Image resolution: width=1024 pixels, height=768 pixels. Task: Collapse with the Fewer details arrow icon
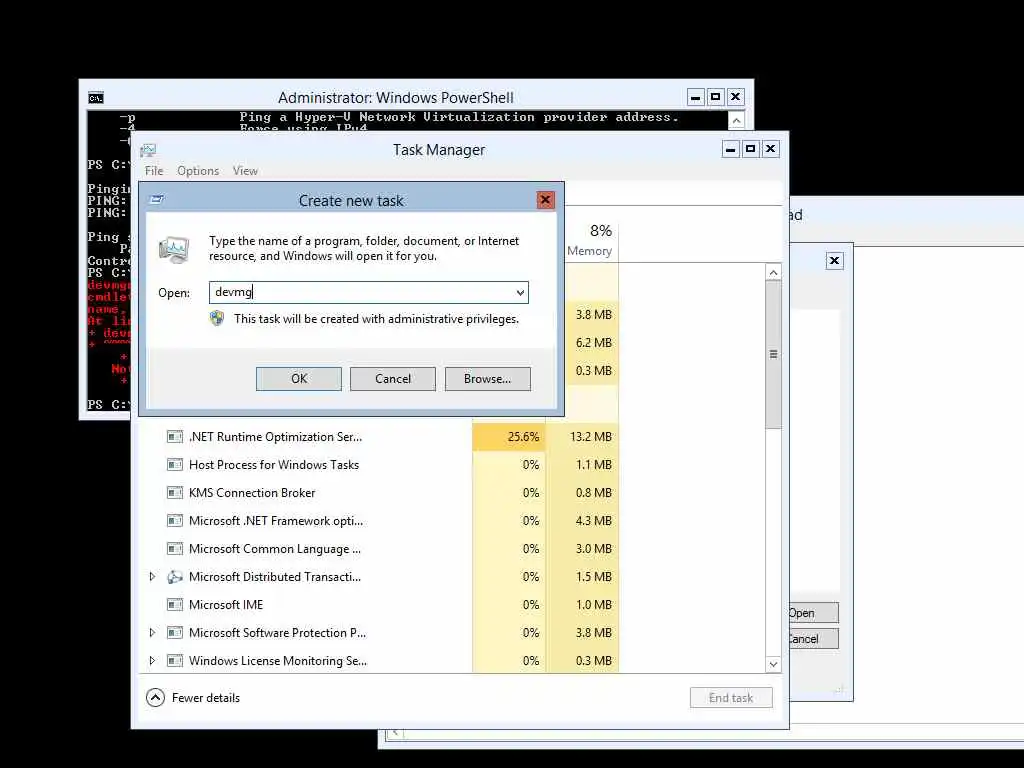155,697
